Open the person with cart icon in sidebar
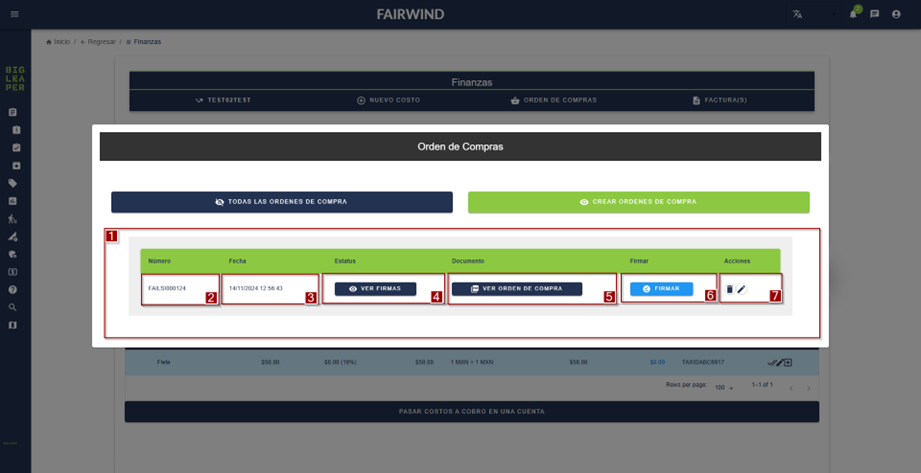 (x=12, y=219)
